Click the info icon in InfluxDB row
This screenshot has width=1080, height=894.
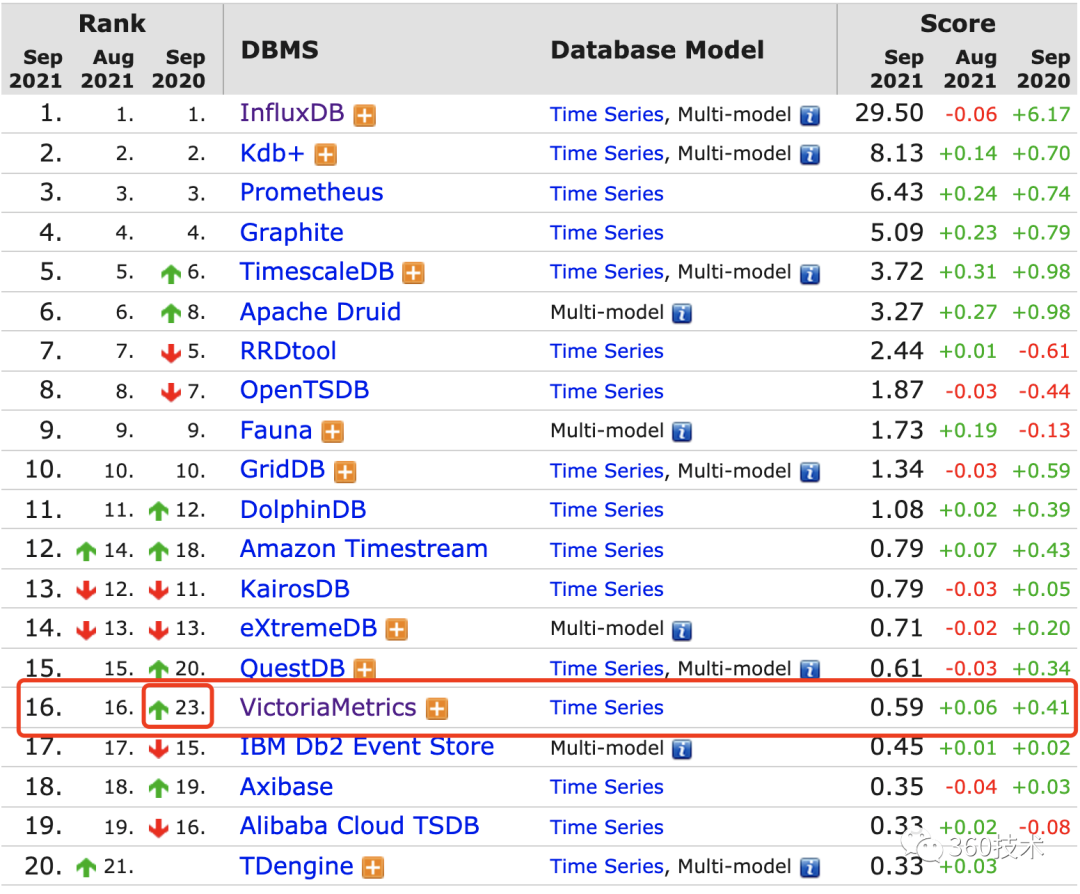pyautogui.click(x=810, y=116)
